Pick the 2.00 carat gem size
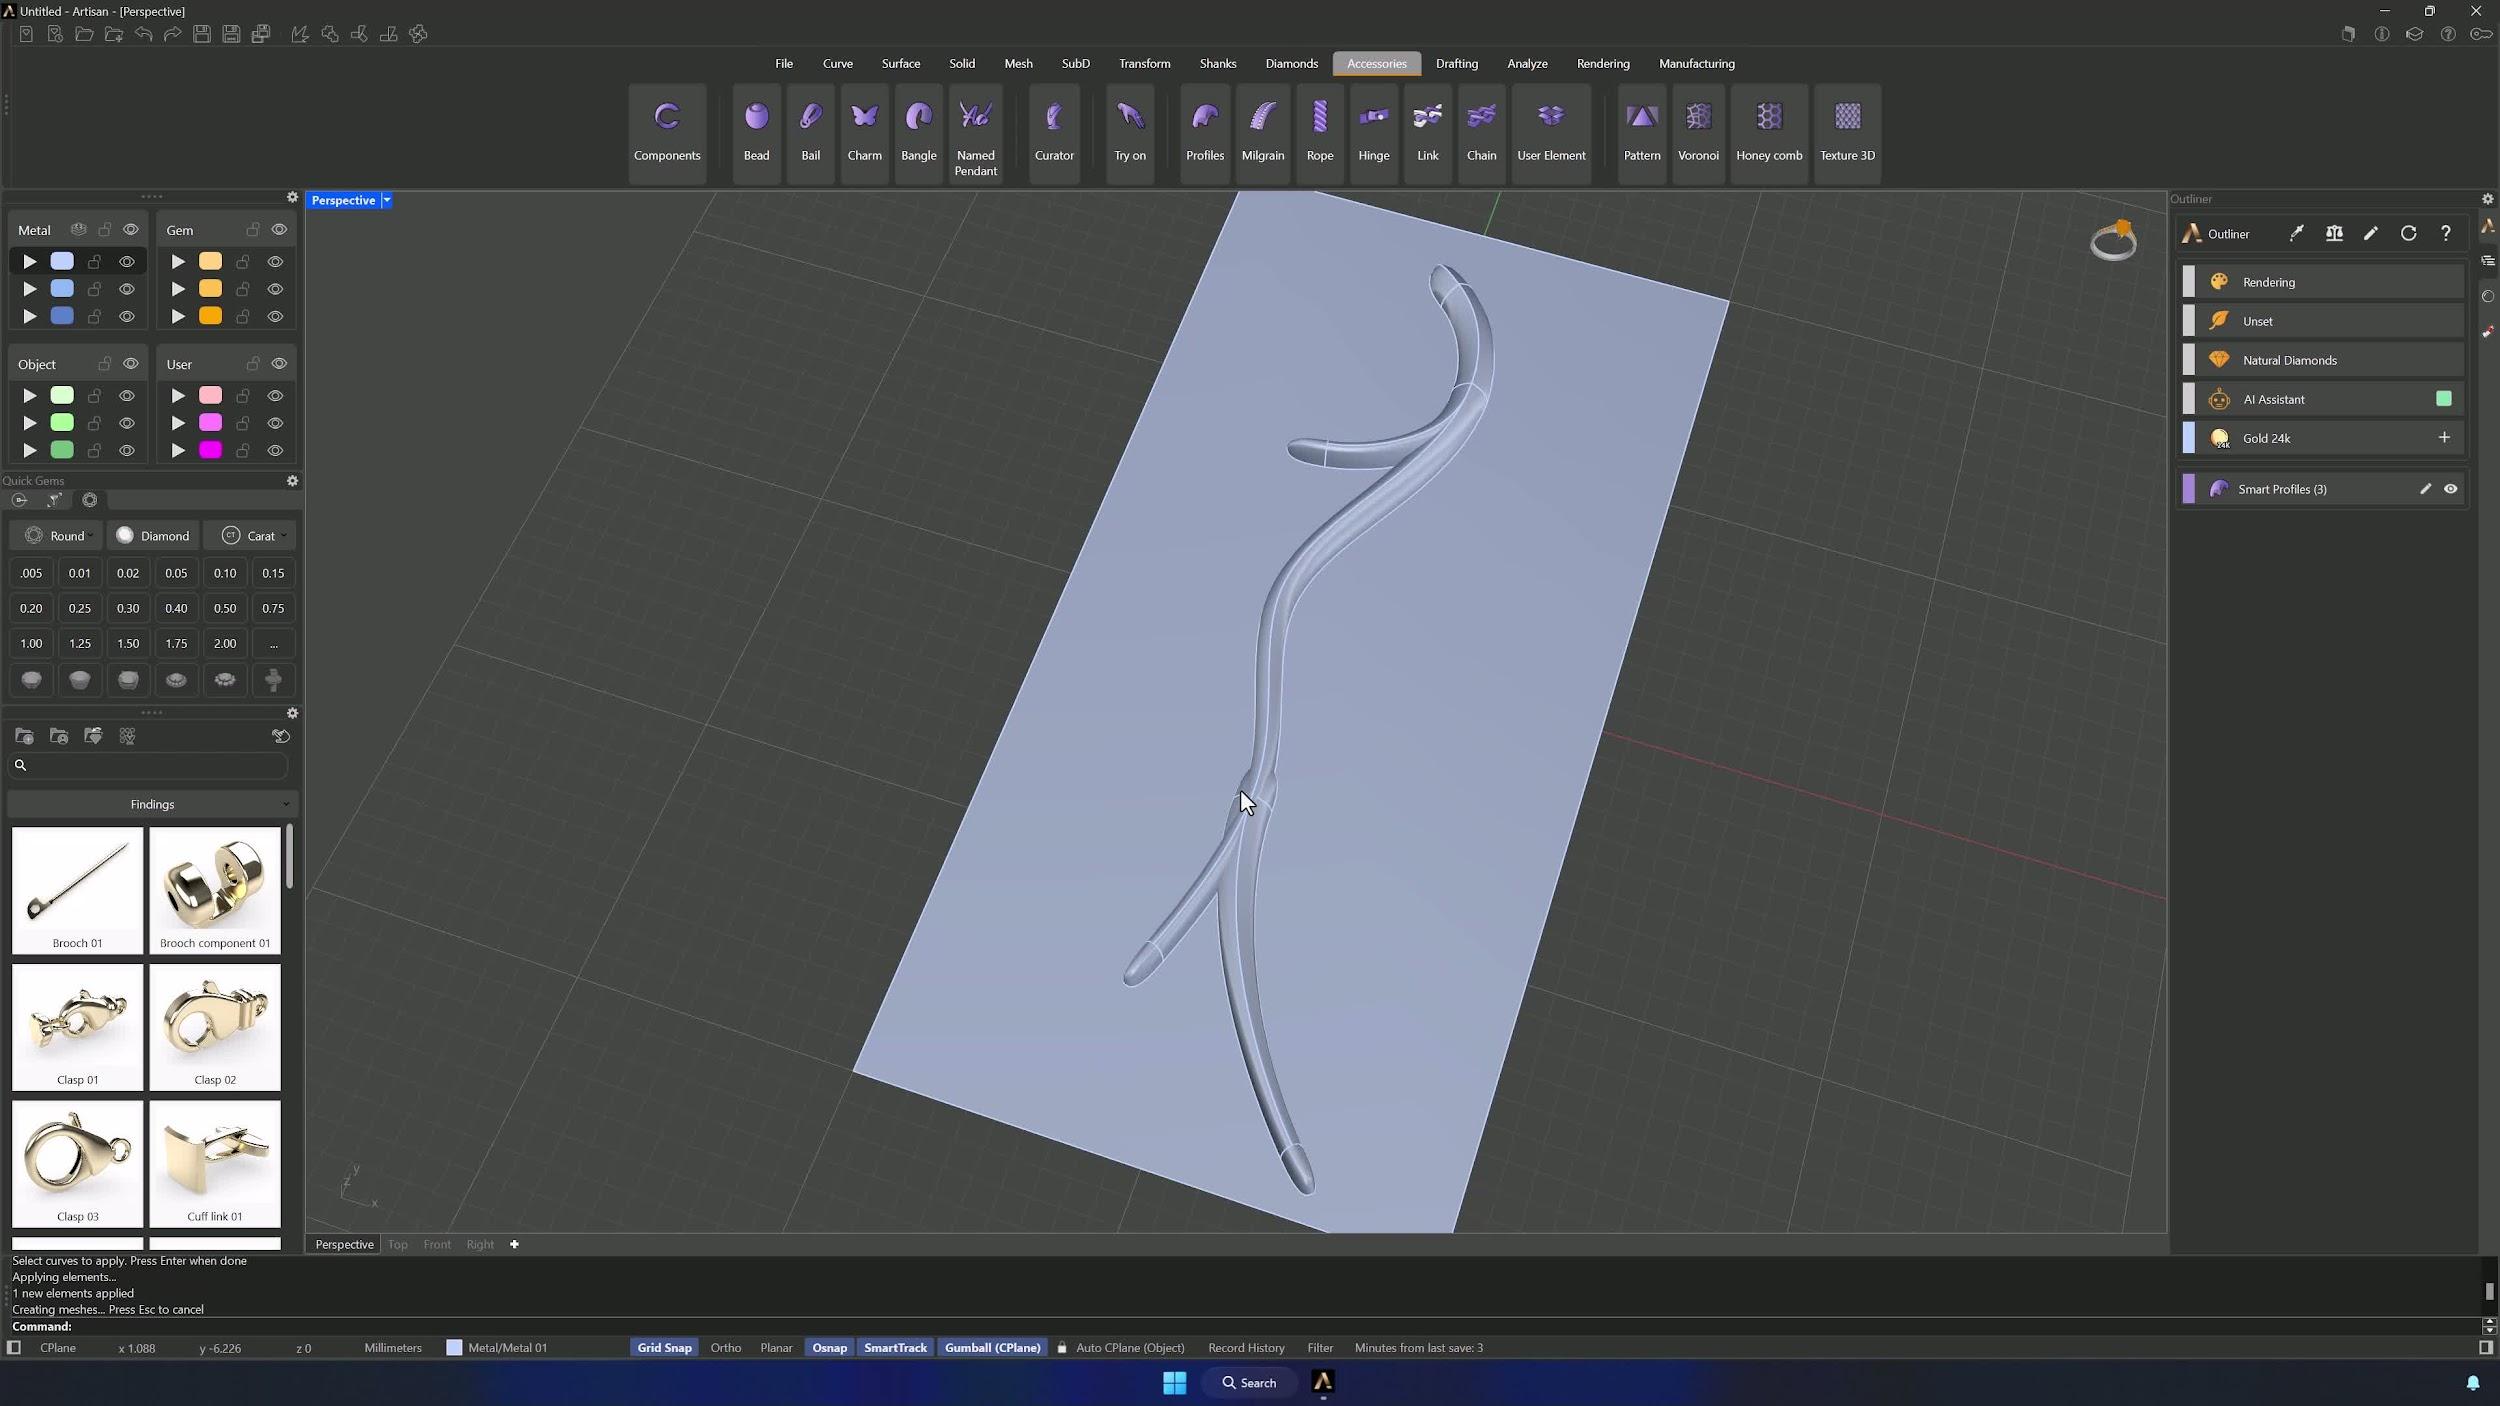Image resolution: width=2500 pixels, height=1406 pixels. click(x=225, y=644)
